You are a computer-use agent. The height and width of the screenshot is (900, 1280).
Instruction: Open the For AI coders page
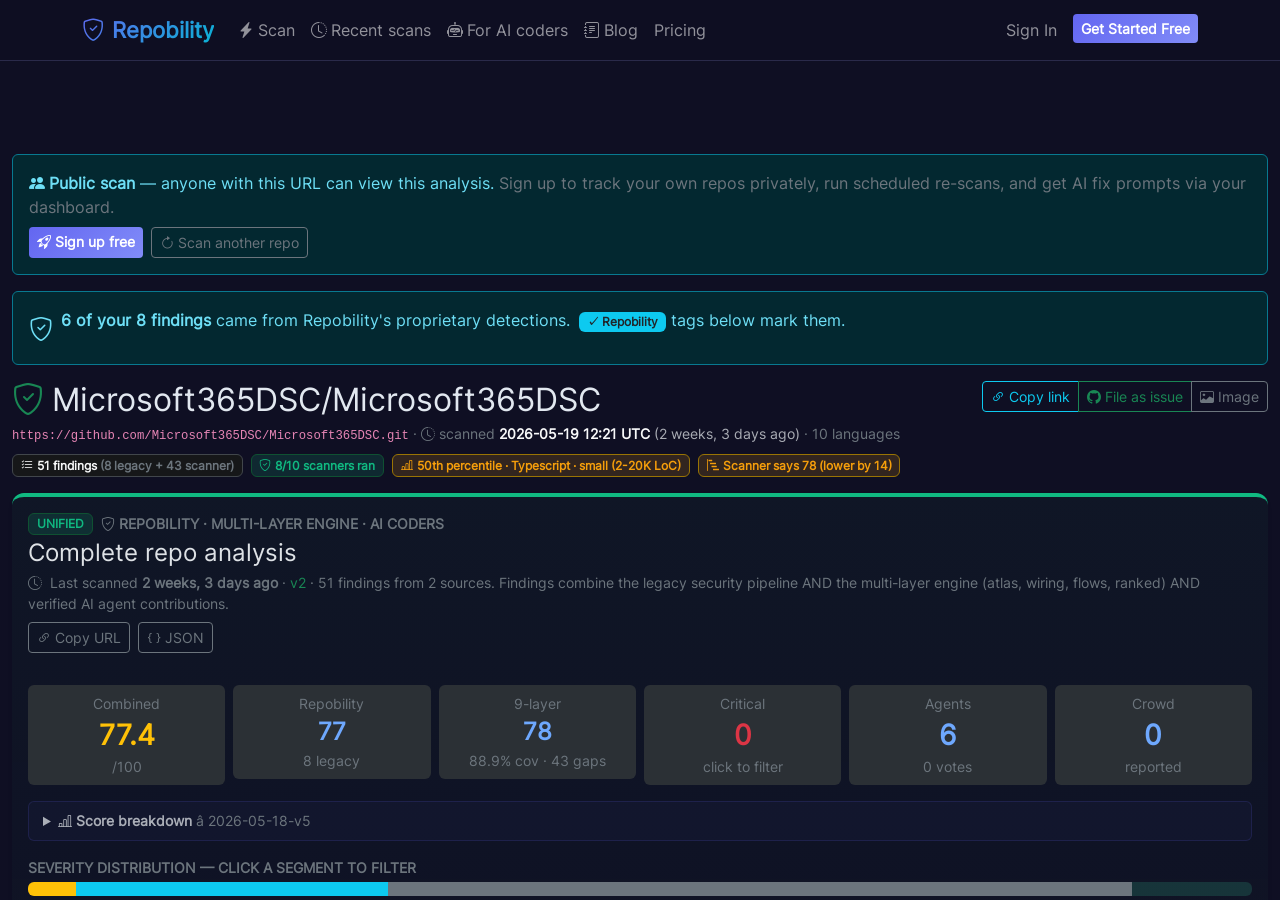[507, 30]
